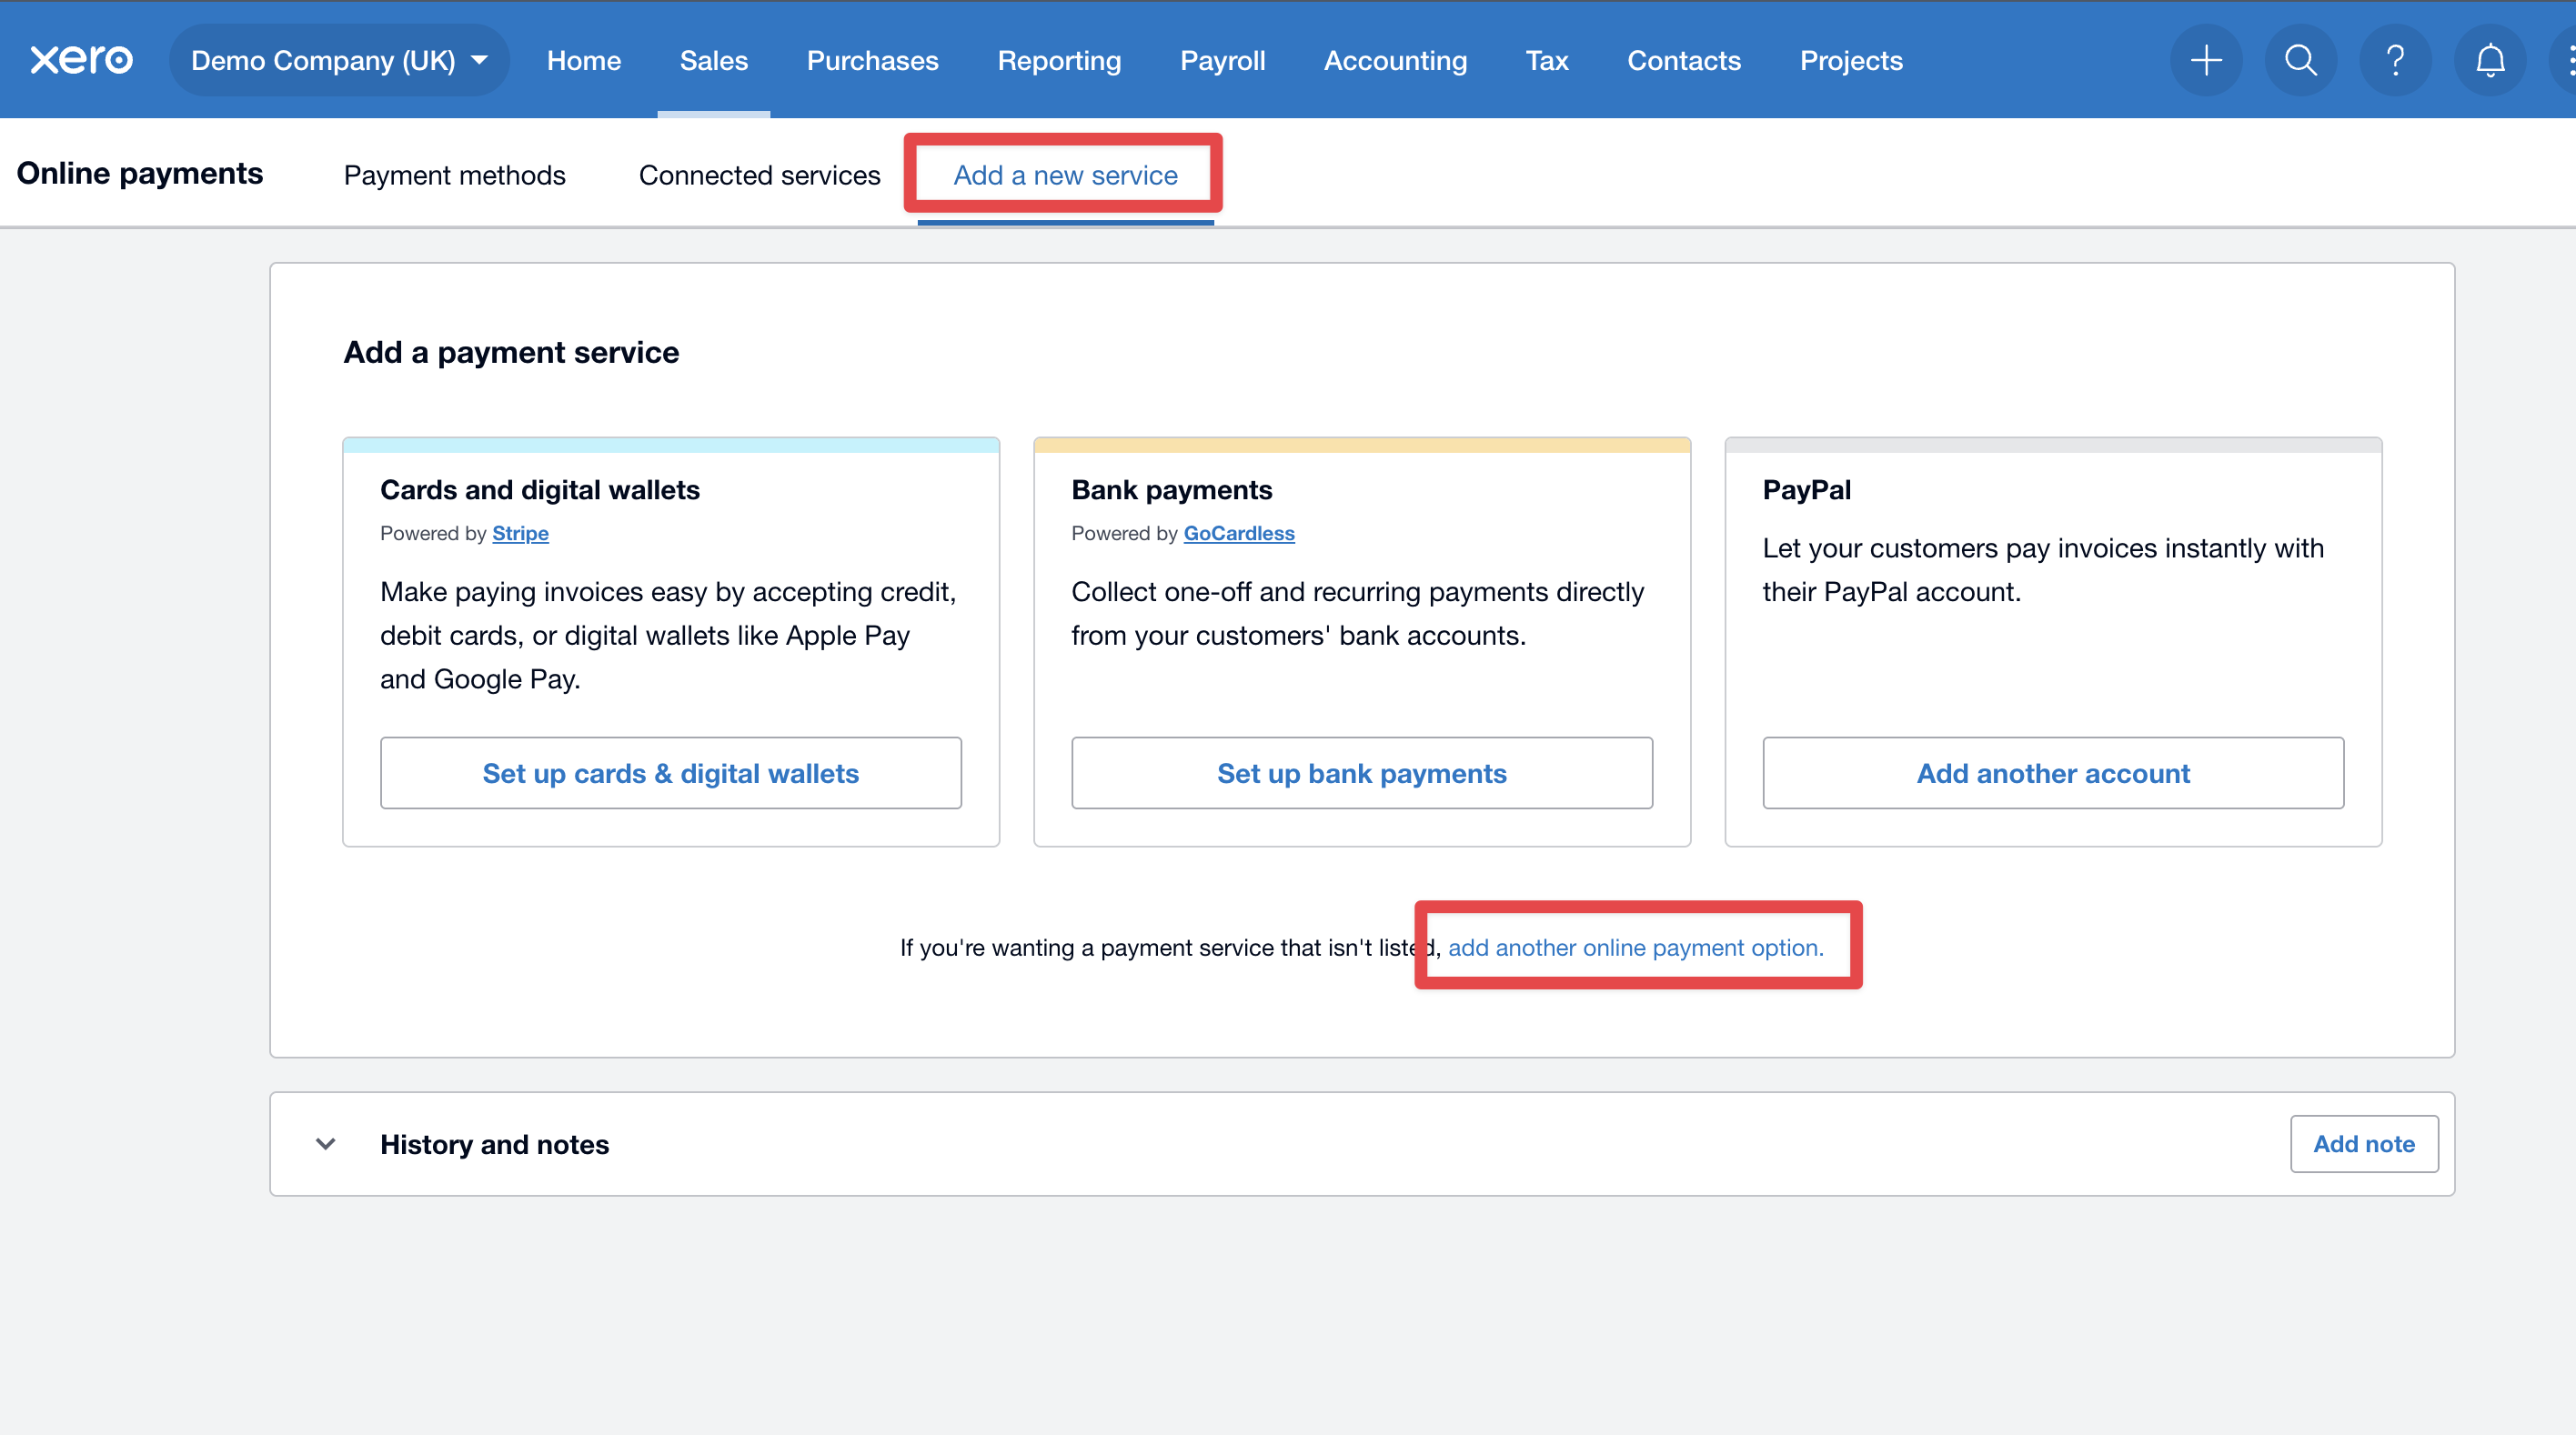
Task: Click add another online payment option link
Action: point(1635,947)
